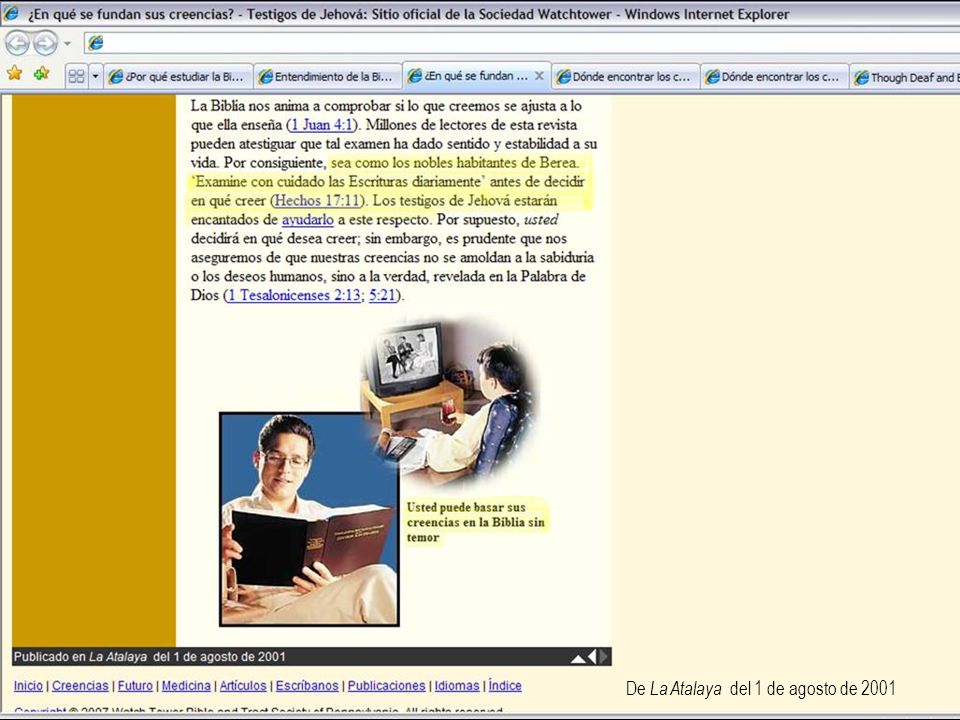Image resolution: width=960 pixels, height=720 pixels.
Task: Open the '1 Juan 4:1' scripture link
Action: coord(322,125)
